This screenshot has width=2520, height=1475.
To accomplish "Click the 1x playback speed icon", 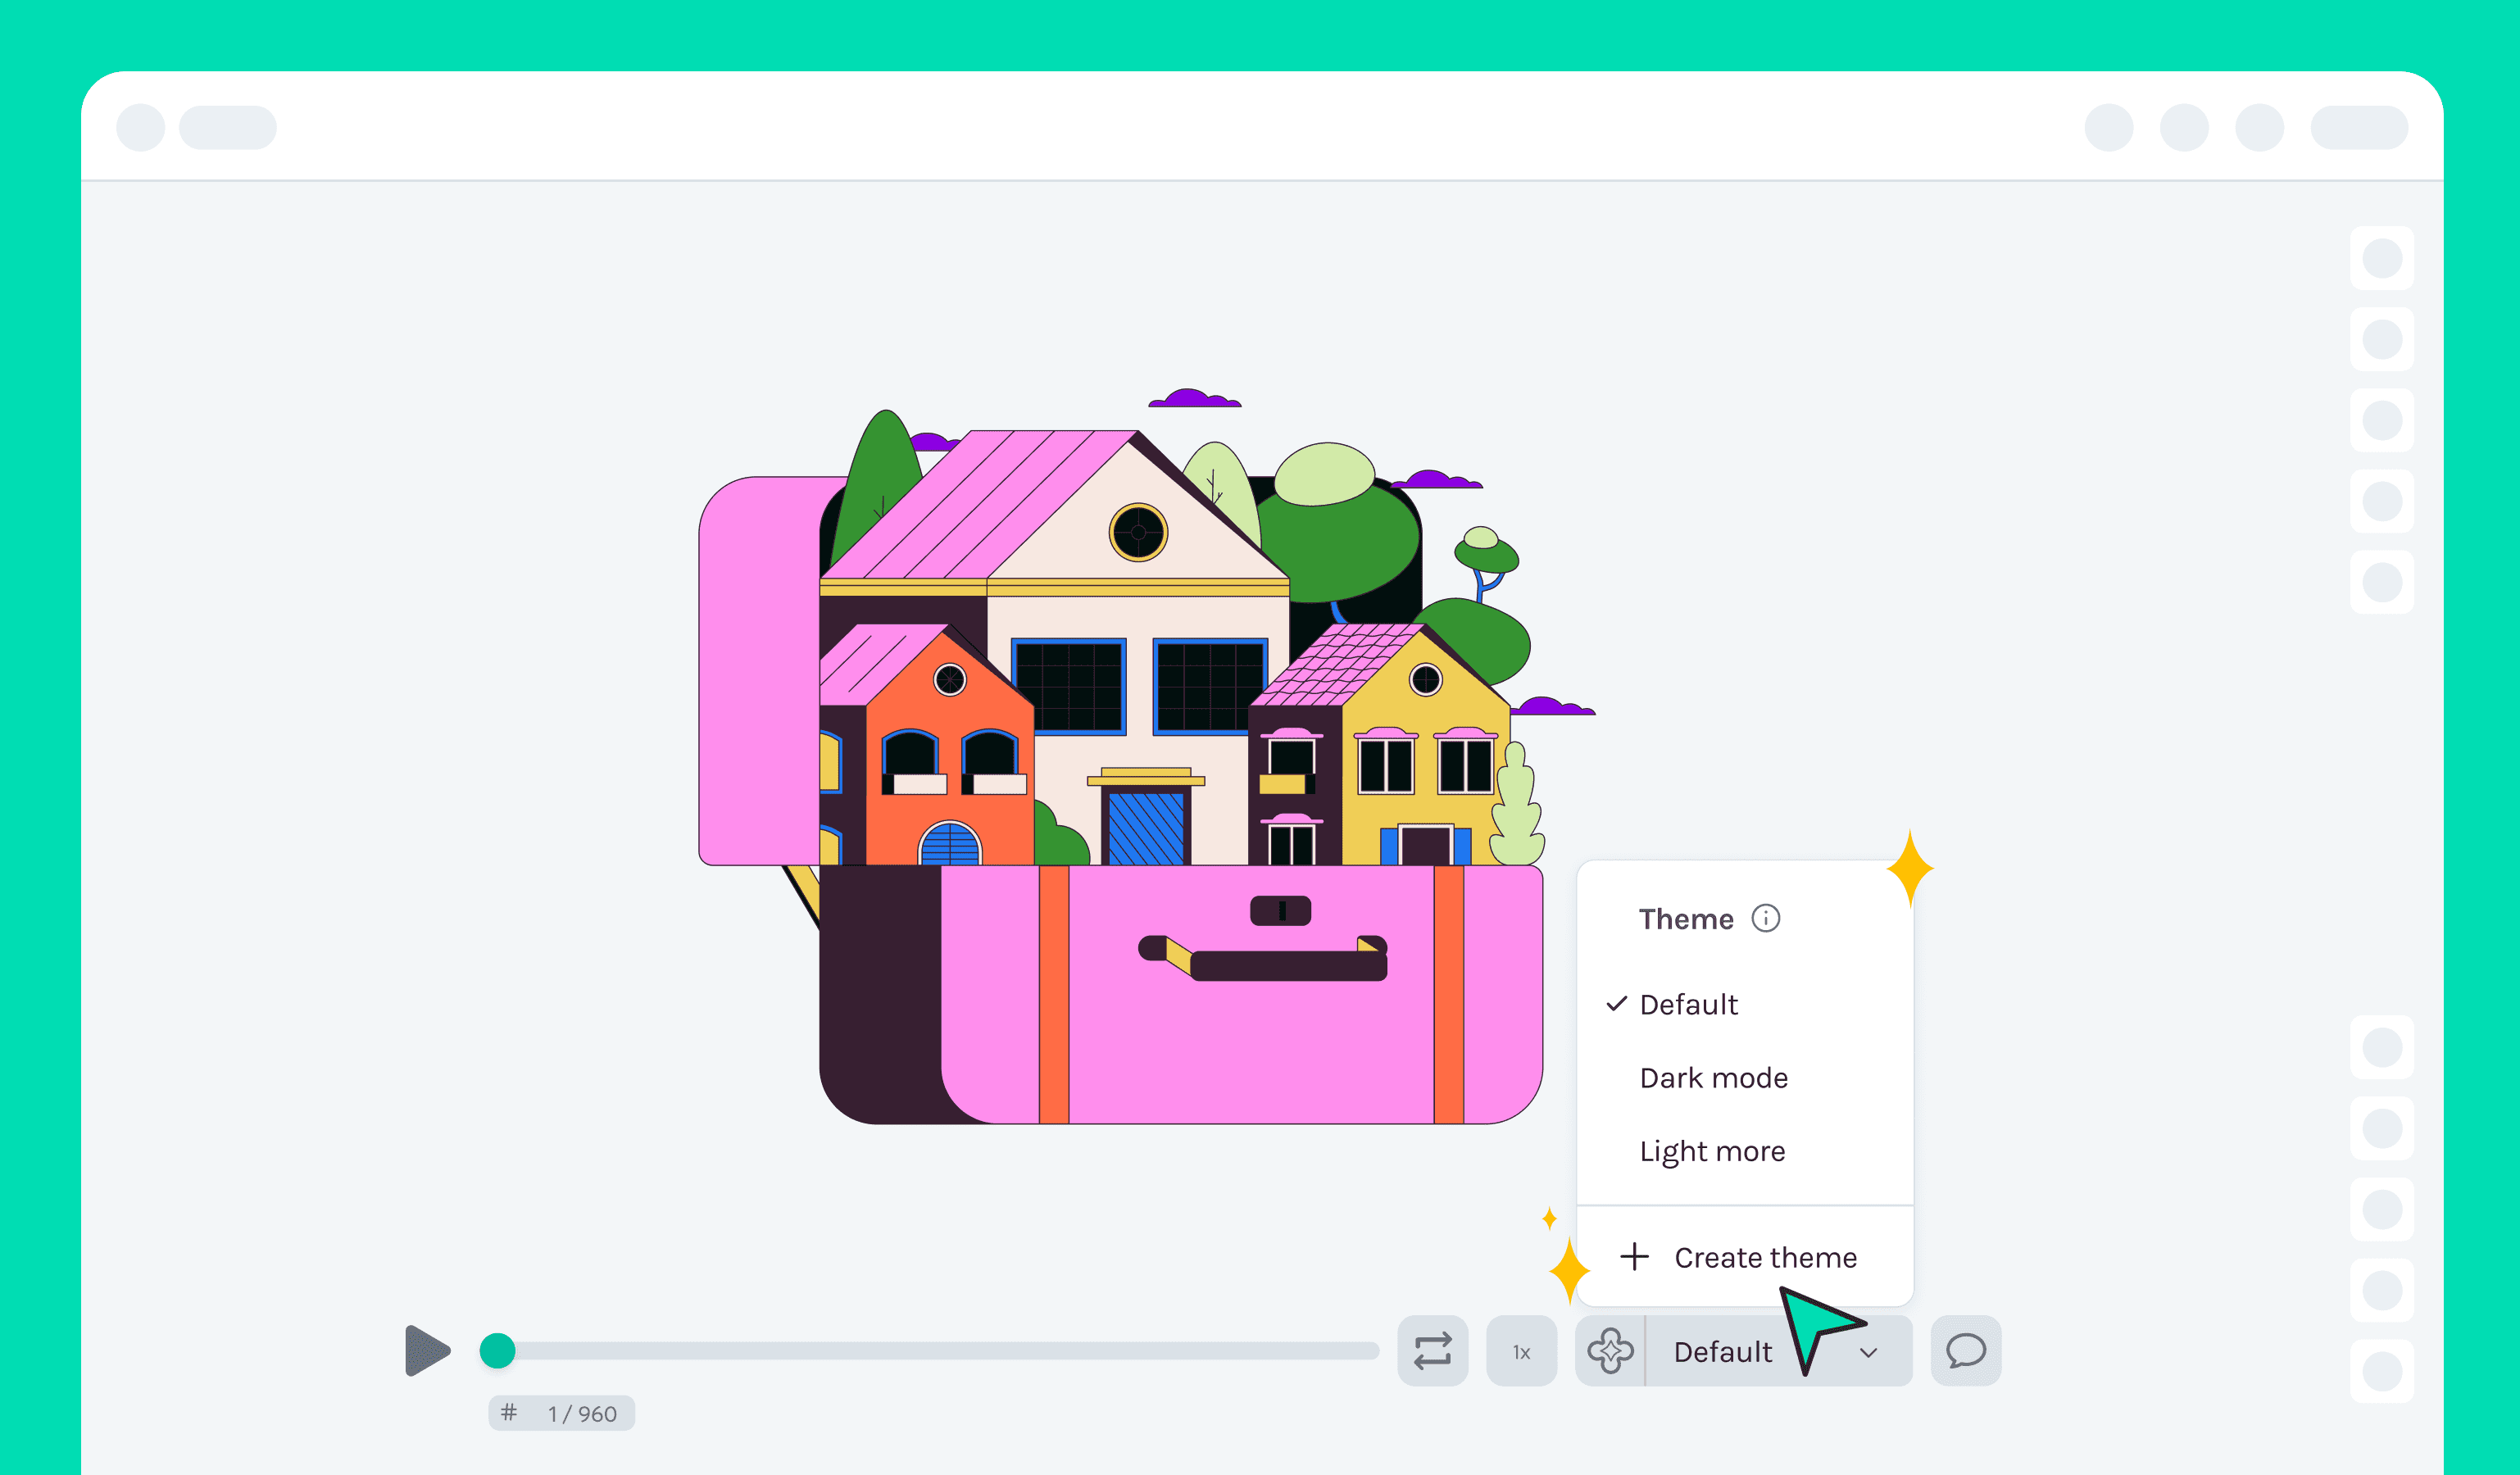I will pos(1521,1351).
